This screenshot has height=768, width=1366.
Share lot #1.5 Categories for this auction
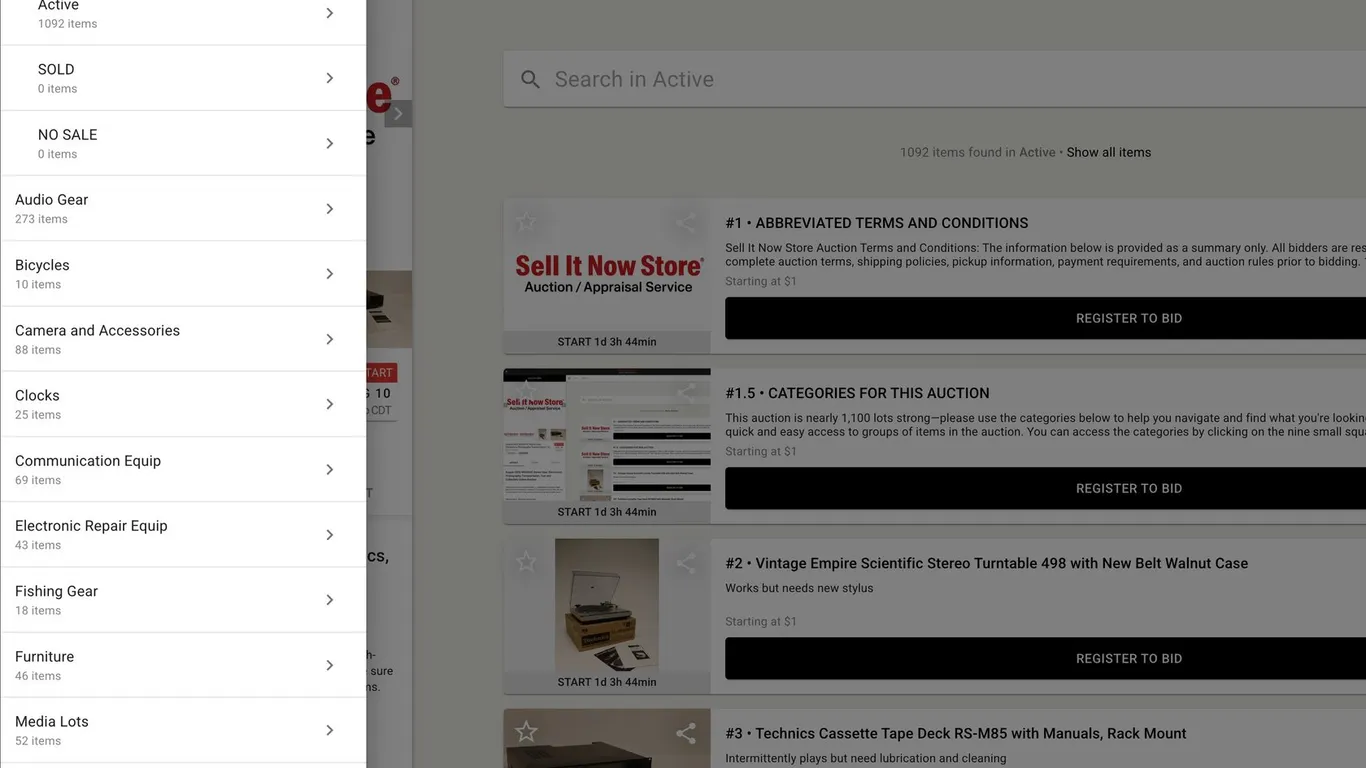(686, 393)
